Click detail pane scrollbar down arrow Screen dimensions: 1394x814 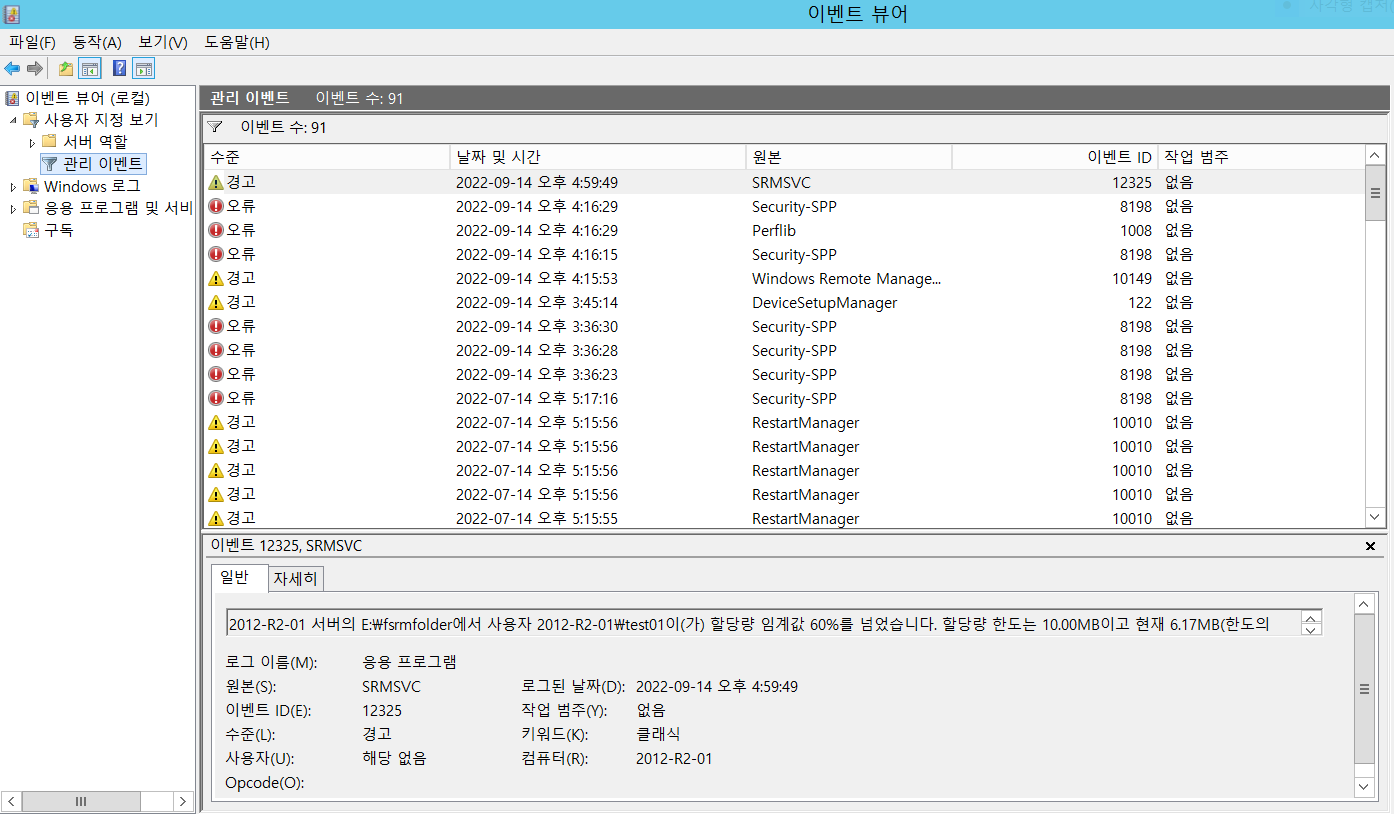point(1364,787)
